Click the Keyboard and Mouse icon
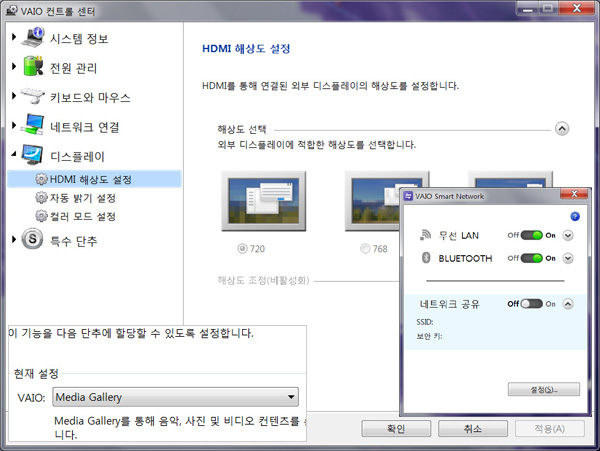Image resolution: width=600 pixels, height=451 pixels. (33, 95)
